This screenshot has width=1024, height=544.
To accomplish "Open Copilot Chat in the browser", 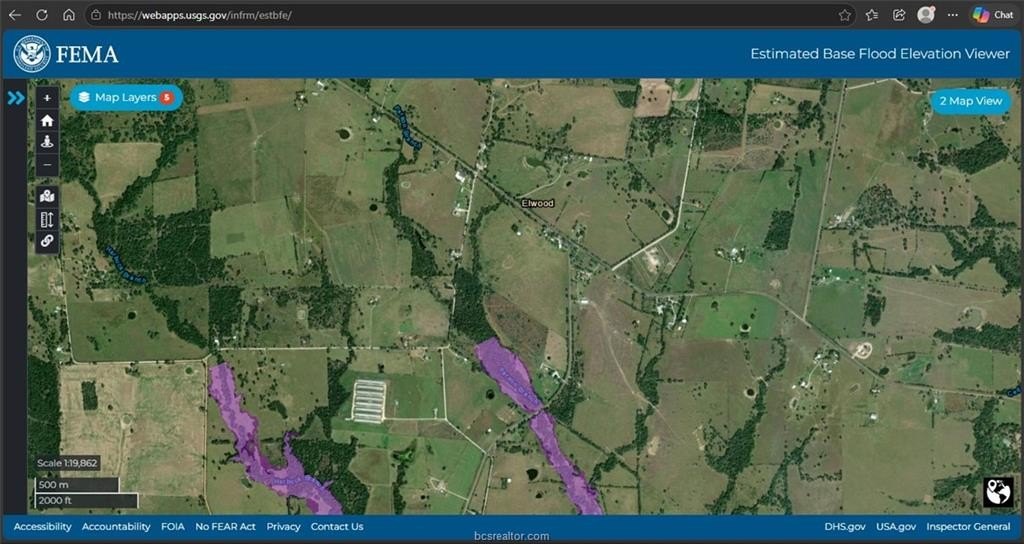I will pos(993,14).
